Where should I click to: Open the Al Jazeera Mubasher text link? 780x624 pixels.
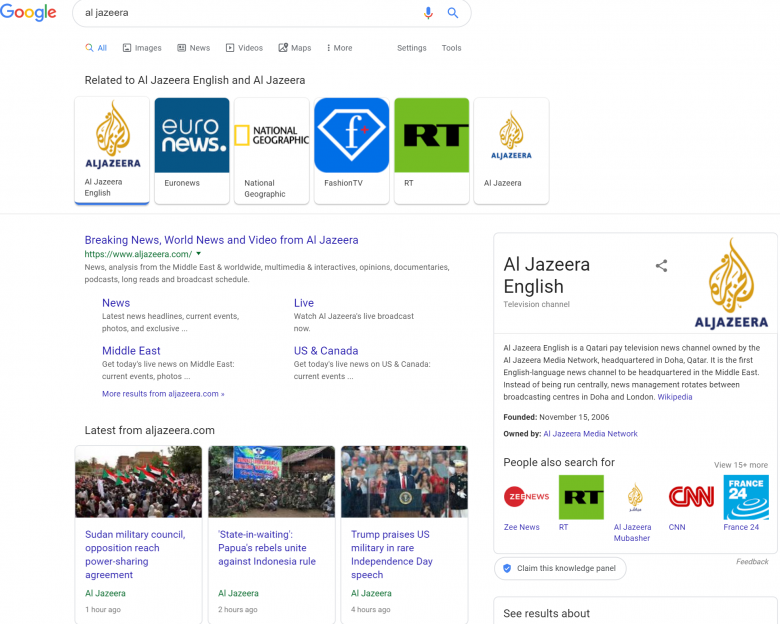click(632, 532)
